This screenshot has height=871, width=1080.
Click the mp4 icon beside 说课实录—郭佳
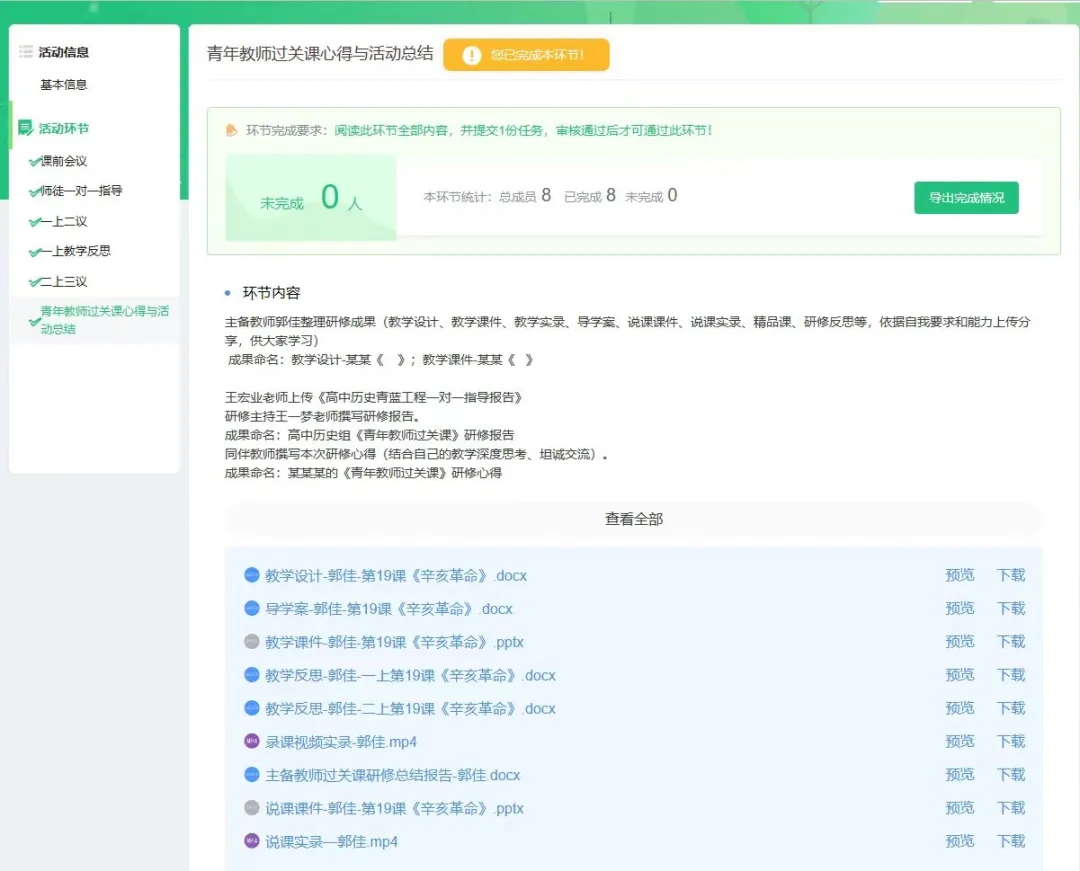(x=252, y=841)
